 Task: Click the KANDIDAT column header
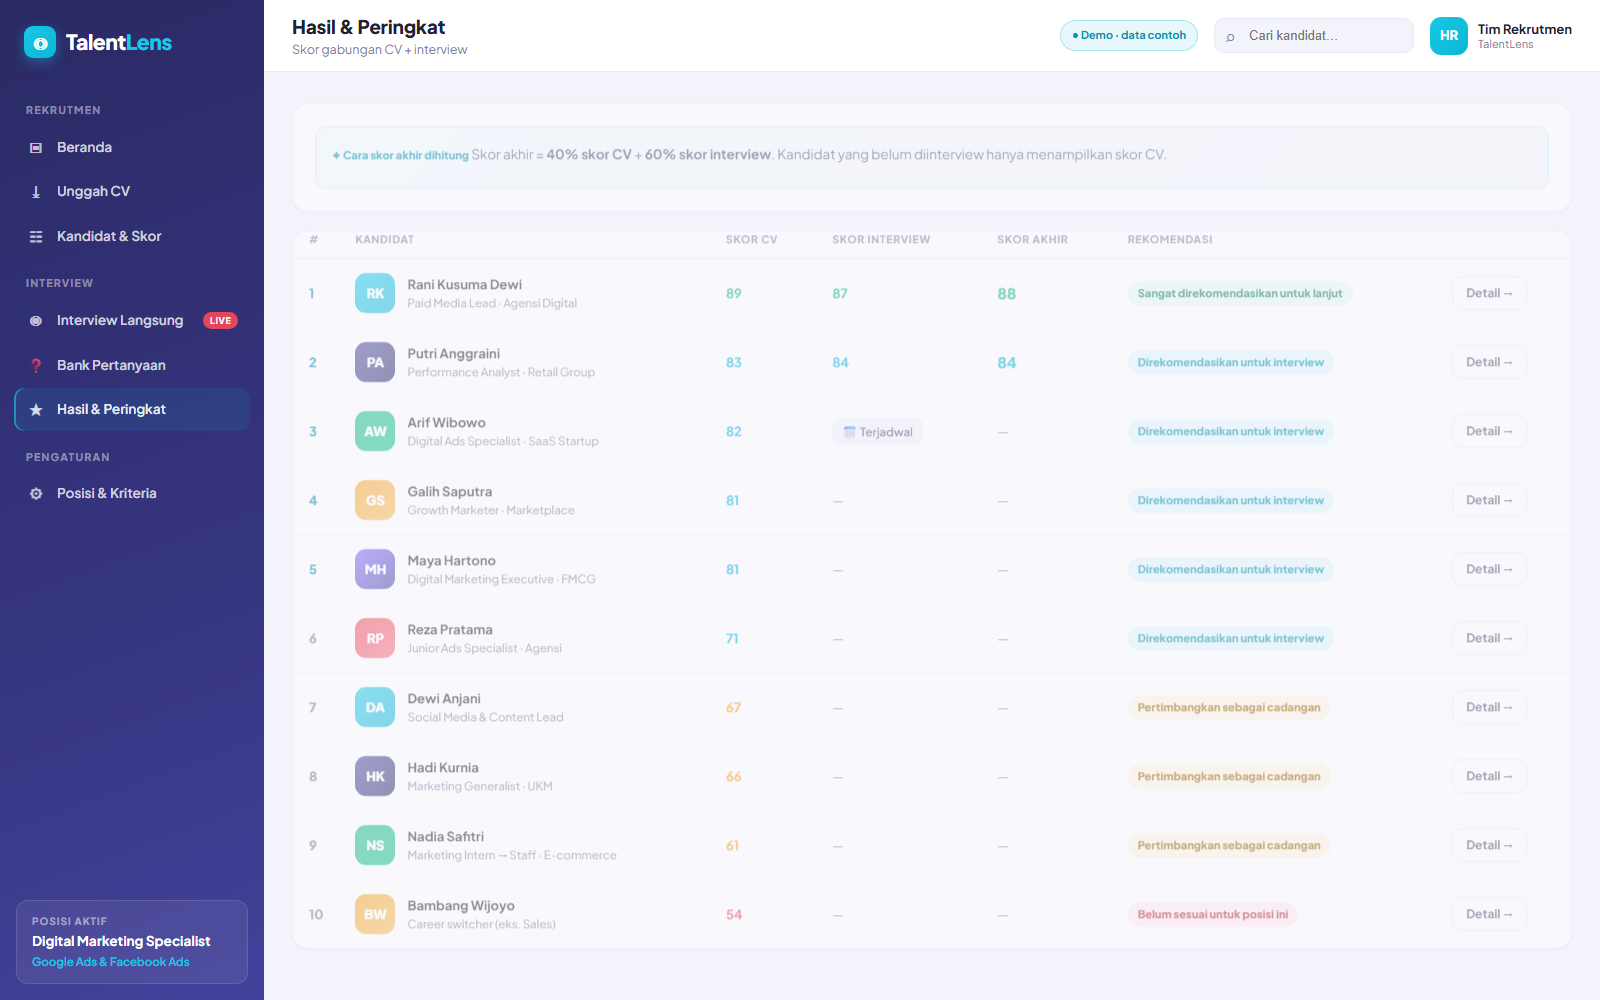pyautogui.click(x=384, y=240)
